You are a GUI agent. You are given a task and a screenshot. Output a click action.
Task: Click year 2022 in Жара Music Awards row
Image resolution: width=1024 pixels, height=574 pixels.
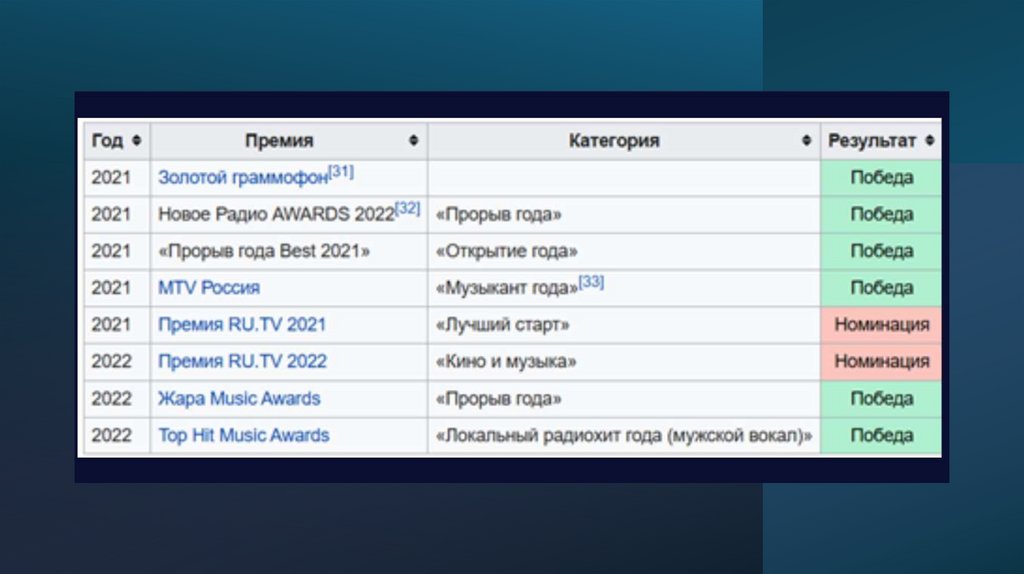pyautogui.click(x=111, y=398)
